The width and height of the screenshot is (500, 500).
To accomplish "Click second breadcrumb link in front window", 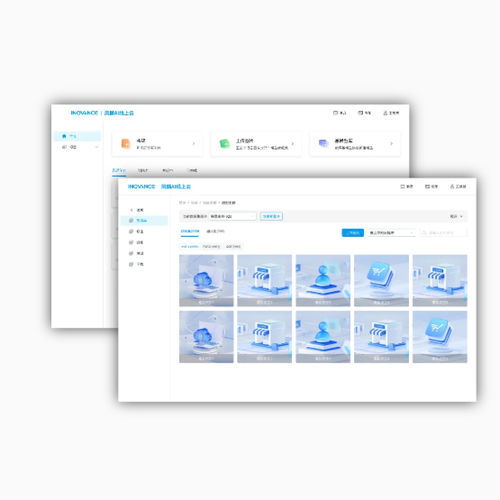I will [x=194, y=203].
